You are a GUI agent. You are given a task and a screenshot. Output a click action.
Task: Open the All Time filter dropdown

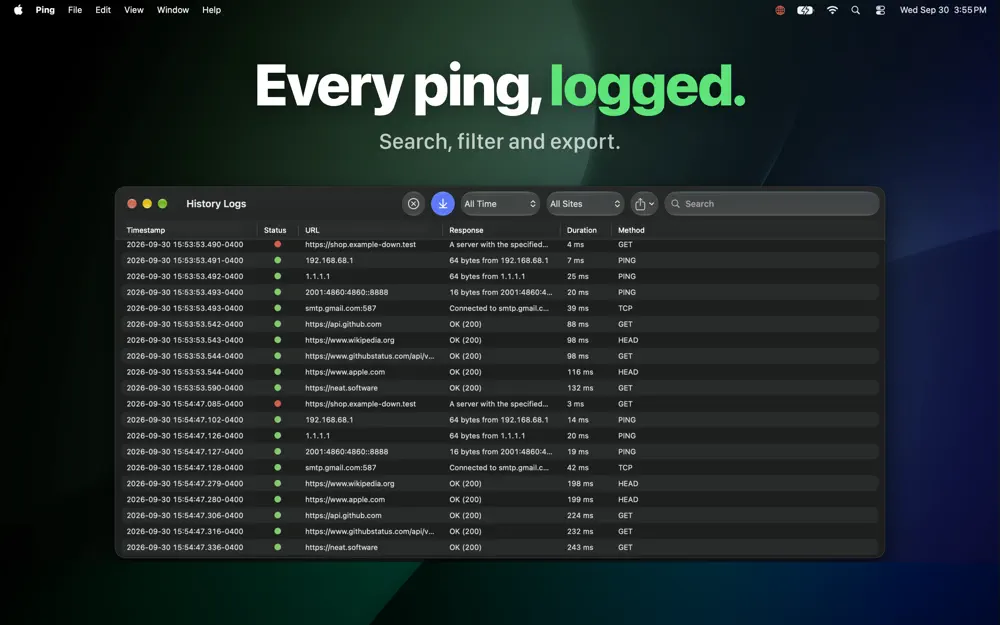click(x=500, y=203)
